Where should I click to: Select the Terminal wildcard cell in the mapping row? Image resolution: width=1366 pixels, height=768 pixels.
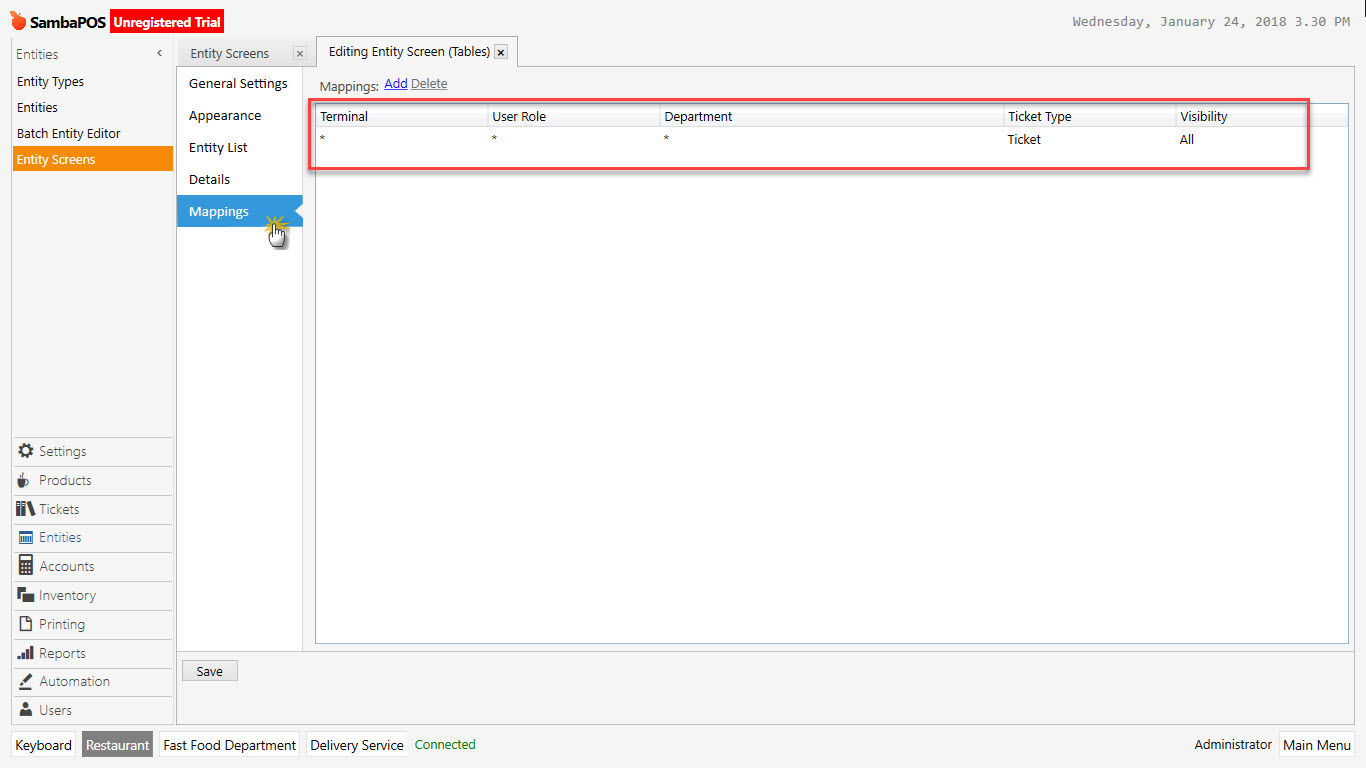(400, 139)
